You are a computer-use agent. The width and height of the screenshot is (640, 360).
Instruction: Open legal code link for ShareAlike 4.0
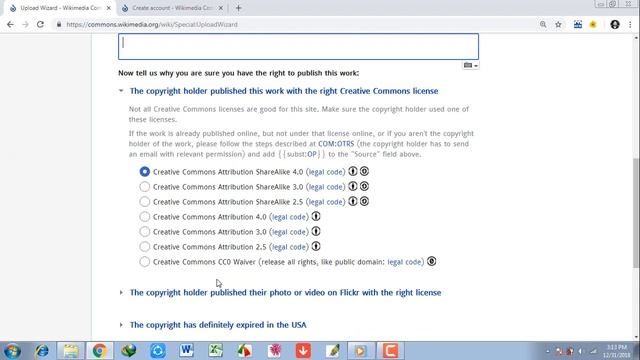coord(326,172)
